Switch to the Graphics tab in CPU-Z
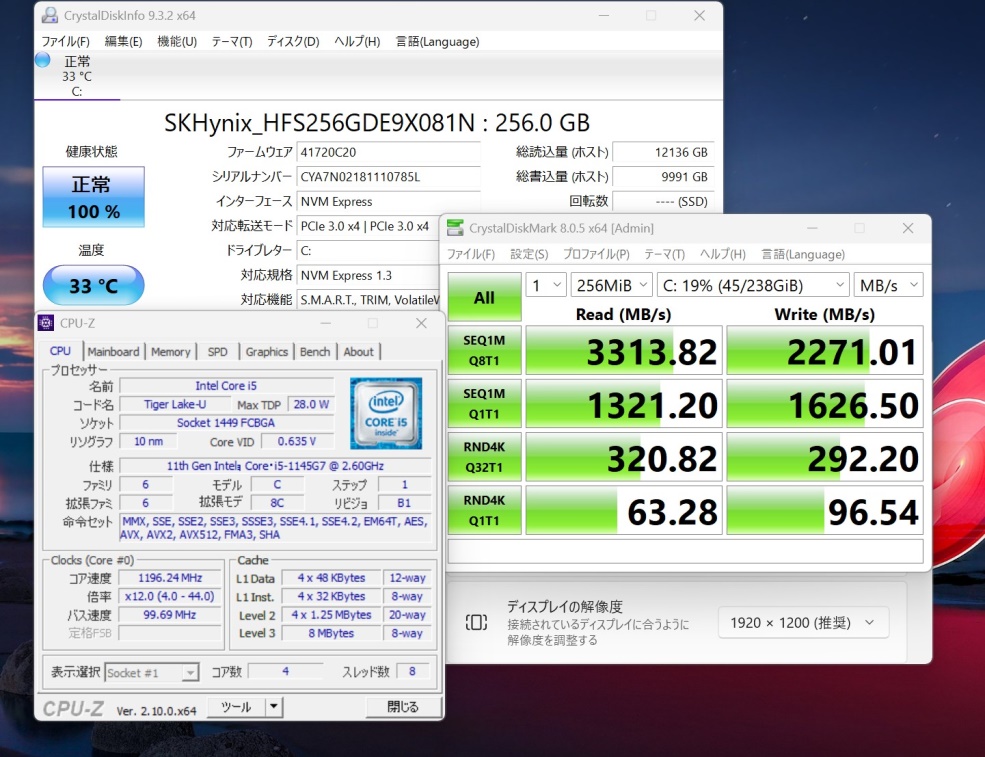This screenshot has height=757, width=985. click(266, 352)
